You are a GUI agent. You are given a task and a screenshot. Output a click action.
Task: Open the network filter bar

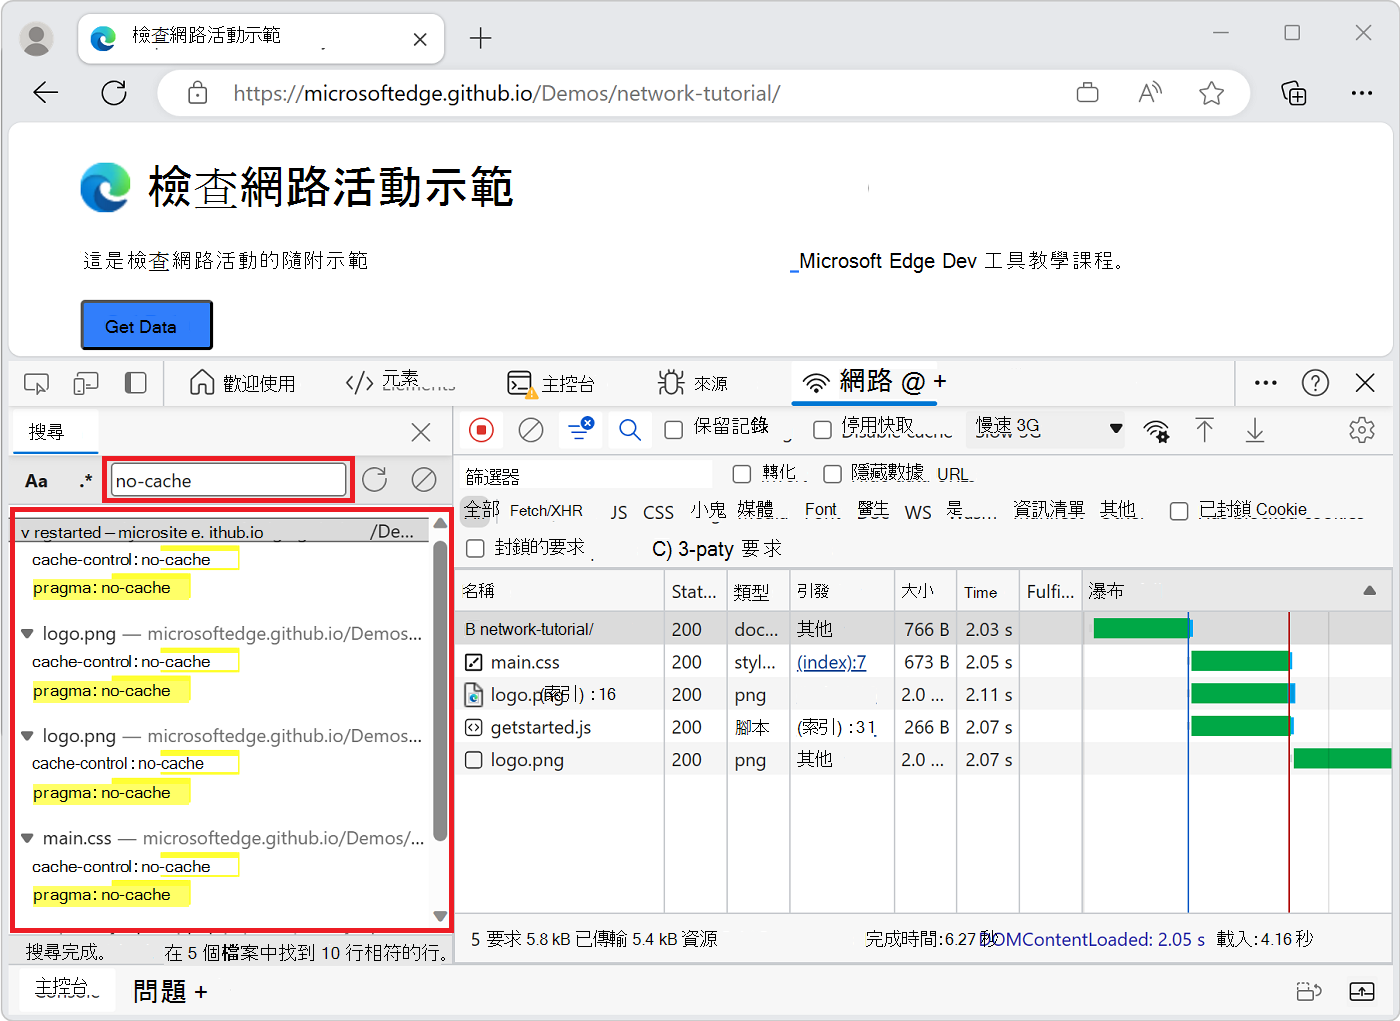(580, 430)
